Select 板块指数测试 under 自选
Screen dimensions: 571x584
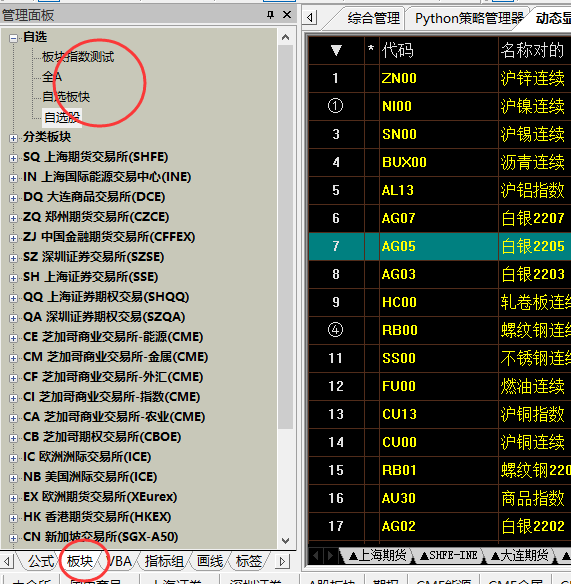(x=78, y=57)
